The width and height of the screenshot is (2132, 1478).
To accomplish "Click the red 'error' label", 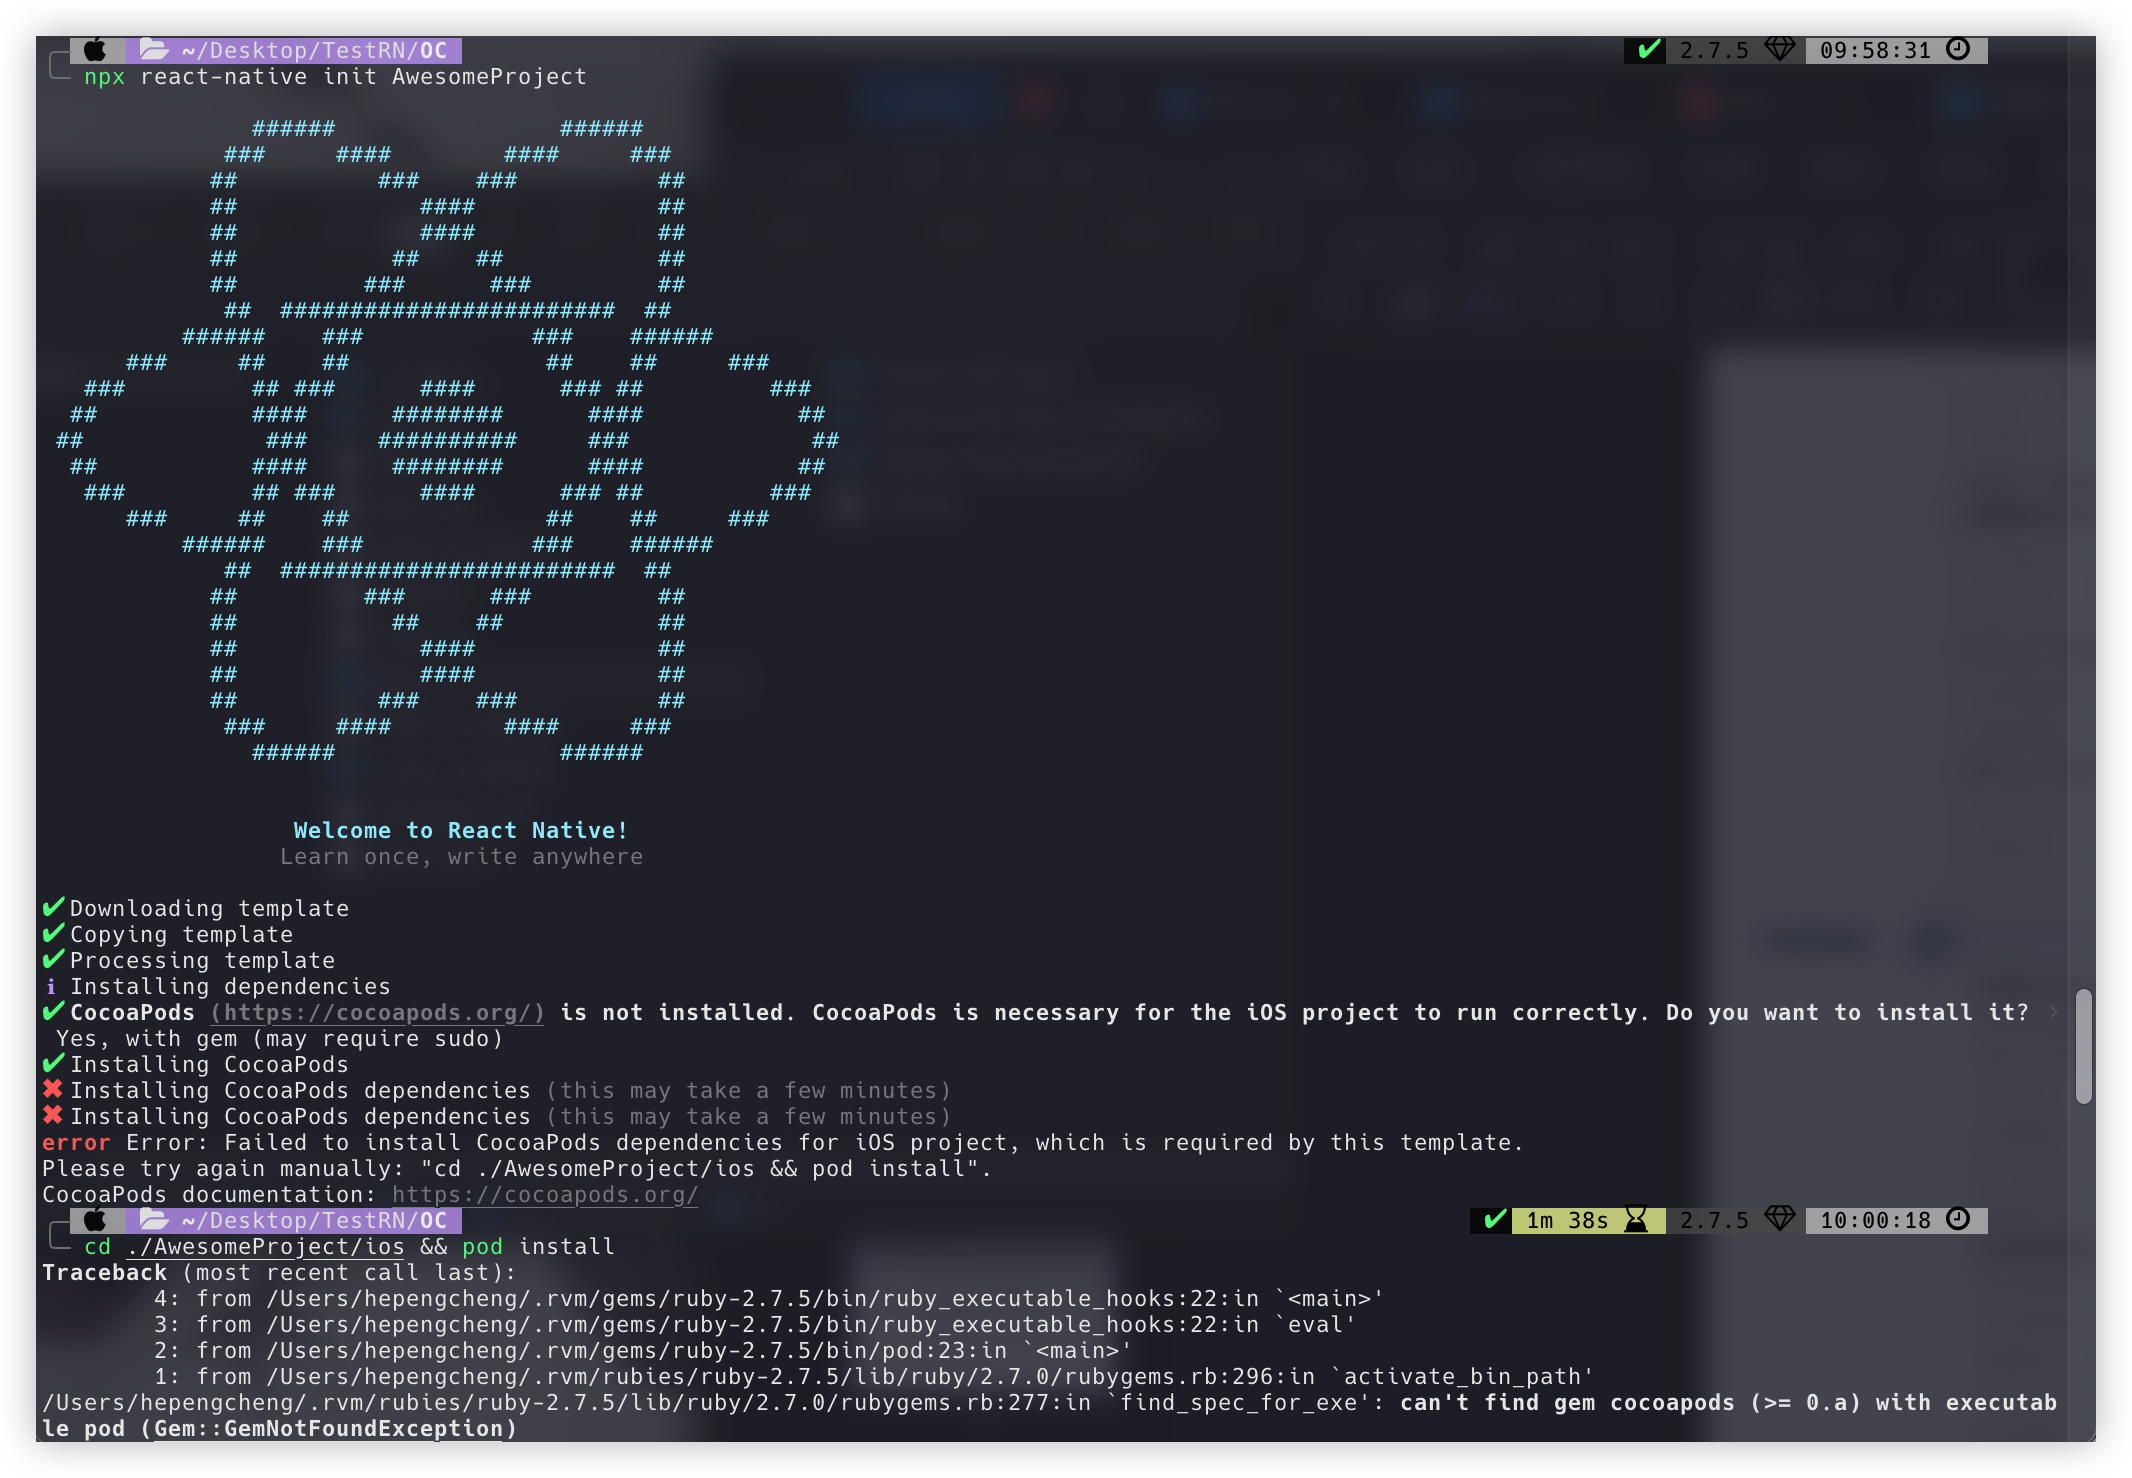I will pyautogui.click(x=77, y=1143).
